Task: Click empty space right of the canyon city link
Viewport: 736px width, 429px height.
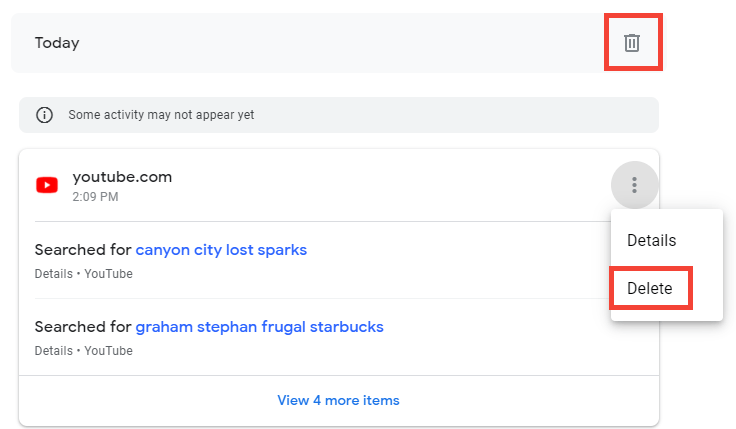Action: 450,250
